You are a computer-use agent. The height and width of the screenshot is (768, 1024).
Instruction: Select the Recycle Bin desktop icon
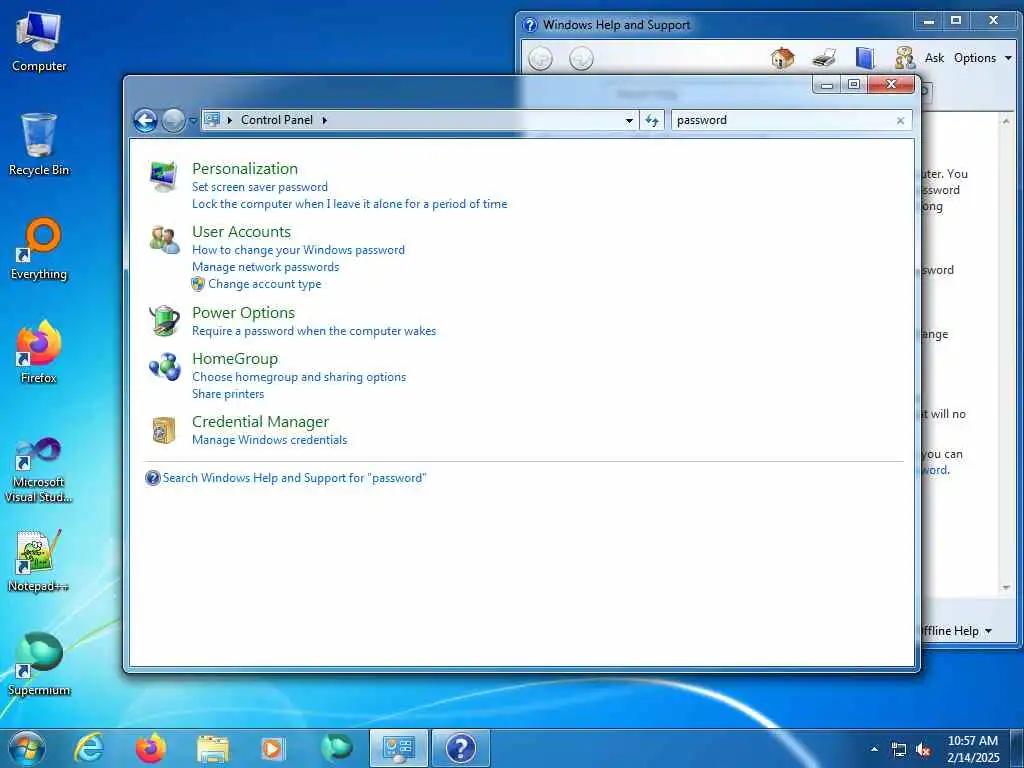point(39,145)
